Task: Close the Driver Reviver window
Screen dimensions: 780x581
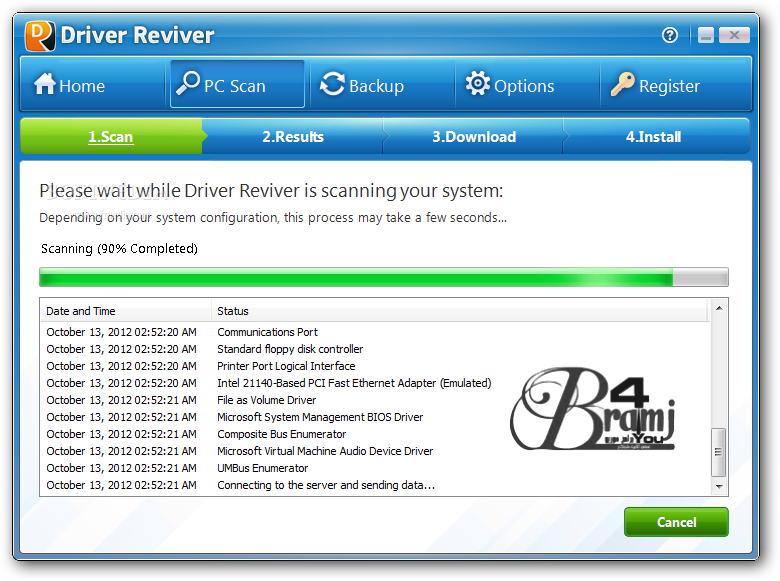Action: (x=734, y=35)
